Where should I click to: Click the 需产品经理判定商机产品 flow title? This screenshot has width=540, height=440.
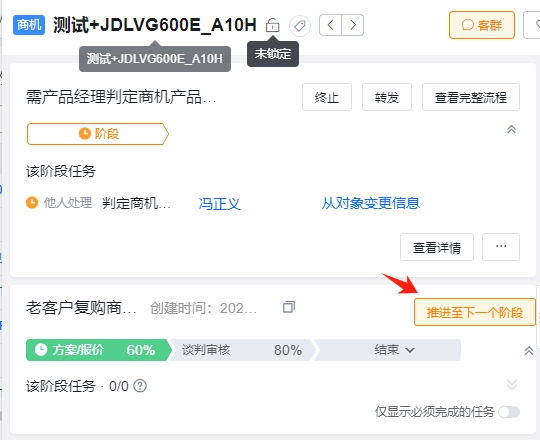click(x=121, y=97)
